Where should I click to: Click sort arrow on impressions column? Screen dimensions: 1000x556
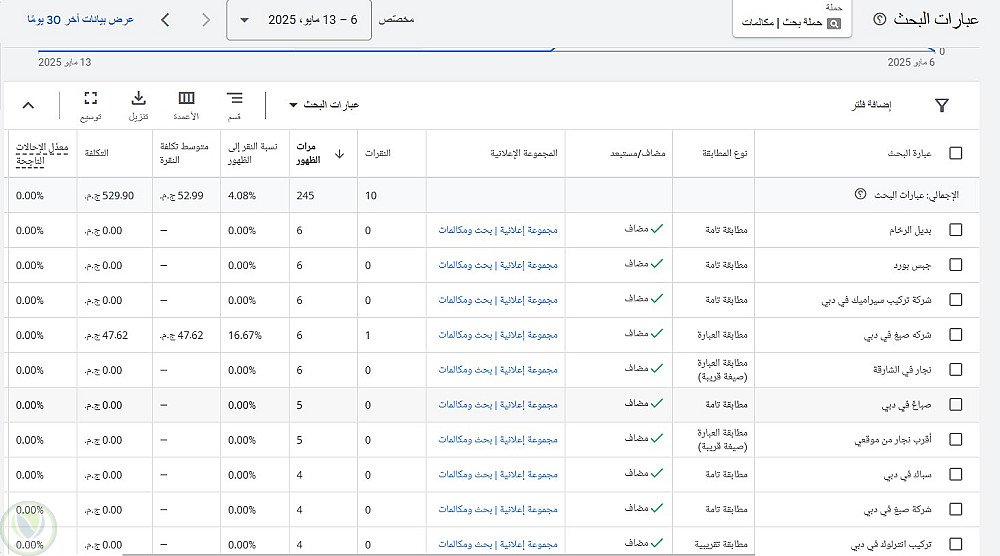click(339, 153)
